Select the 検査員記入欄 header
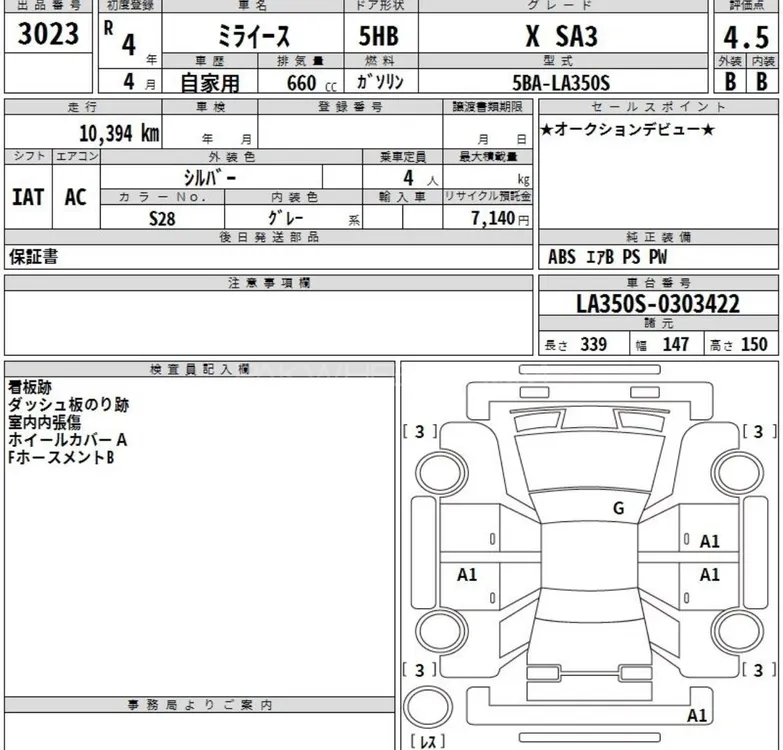Screen dimensions: 783x750 (200, 370)
